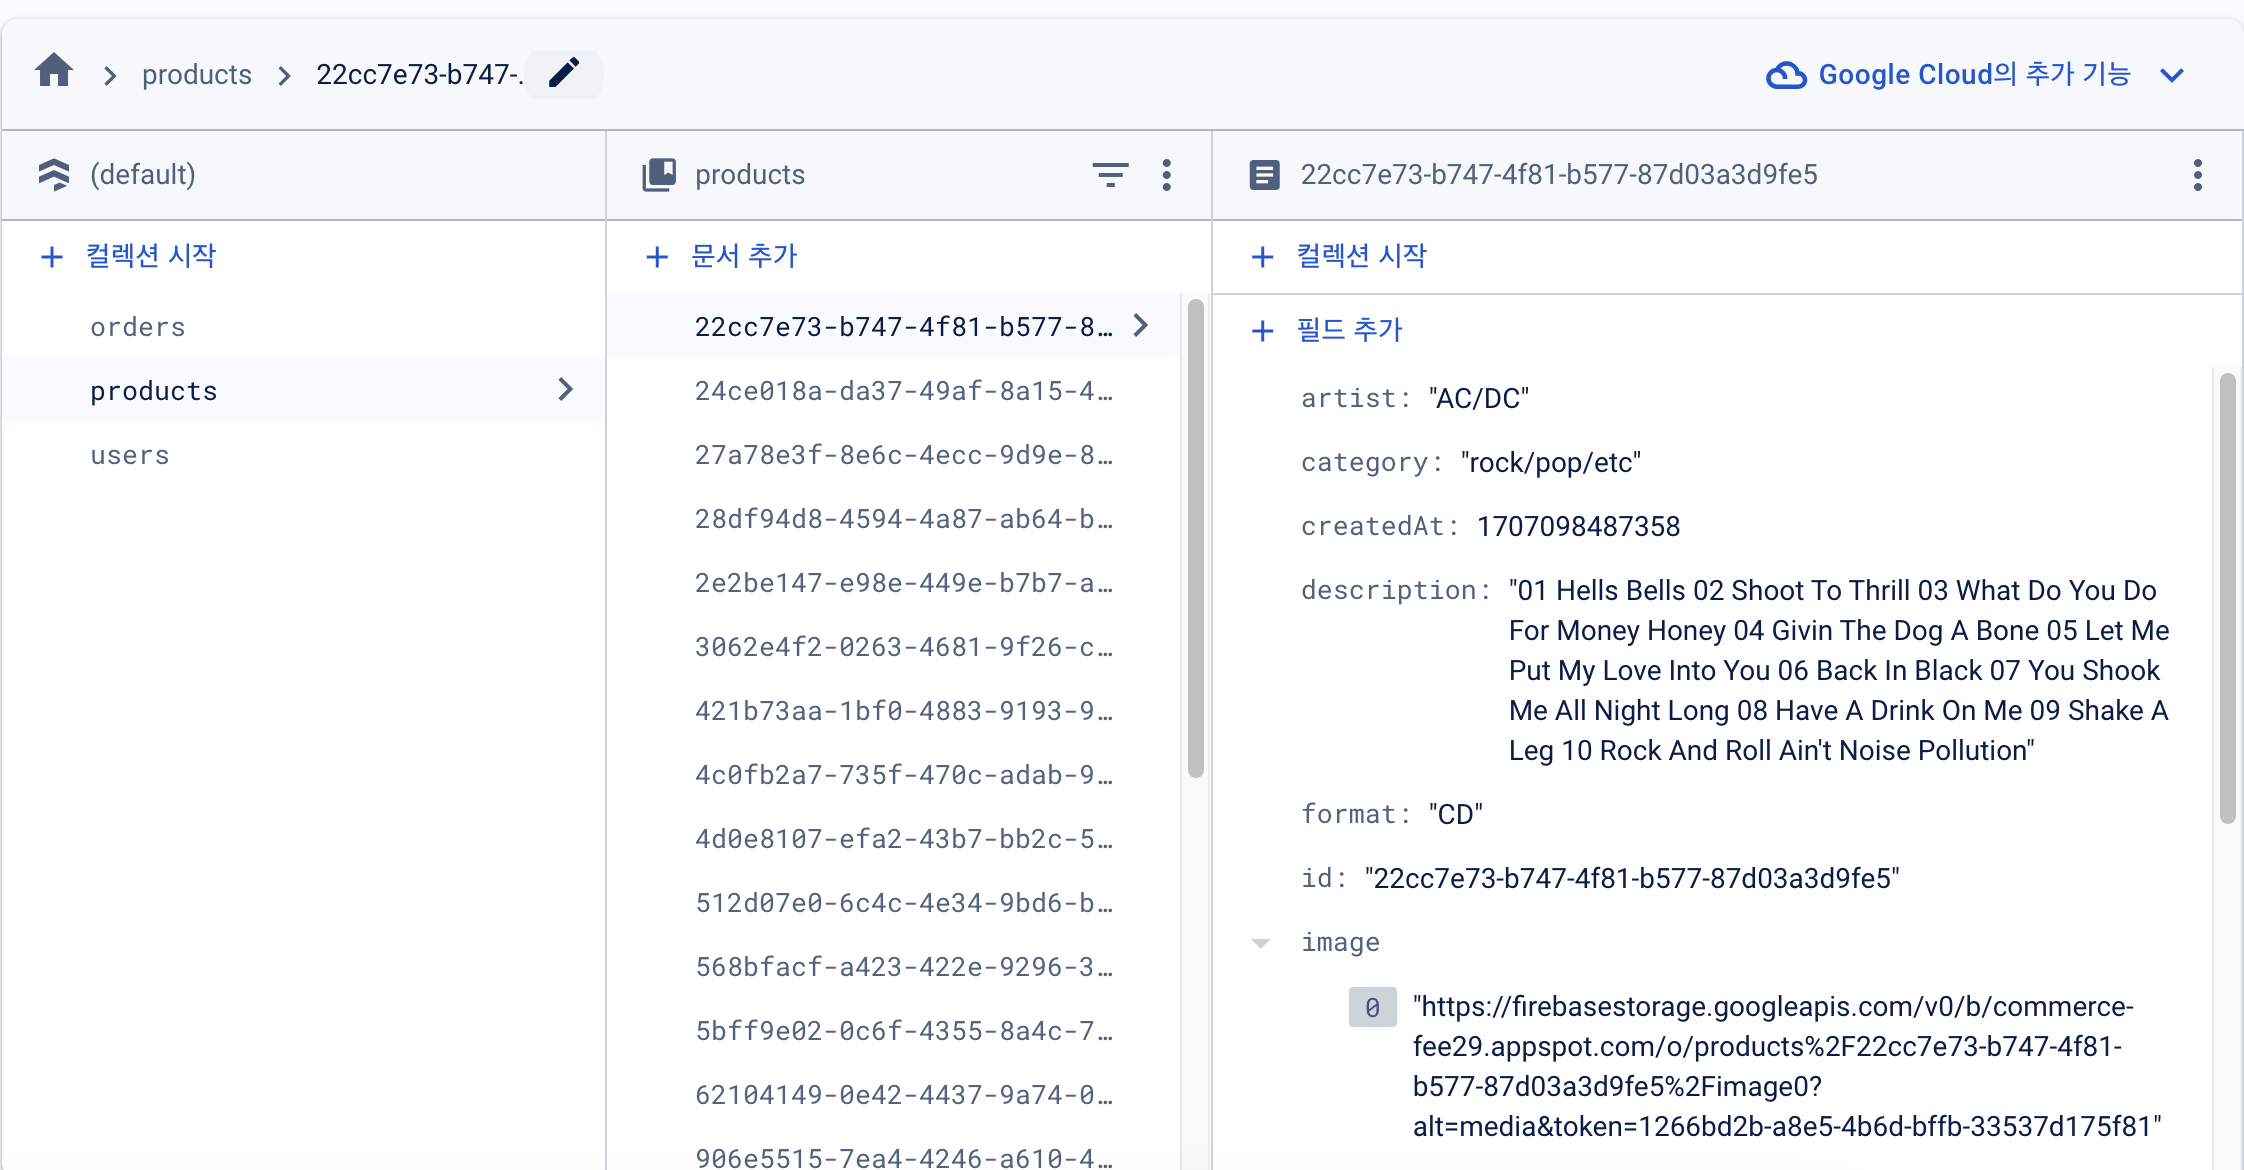The image size is (2244, 1170).
Task: Click the createdAt field value
Action: click(x=1578, y=527)
